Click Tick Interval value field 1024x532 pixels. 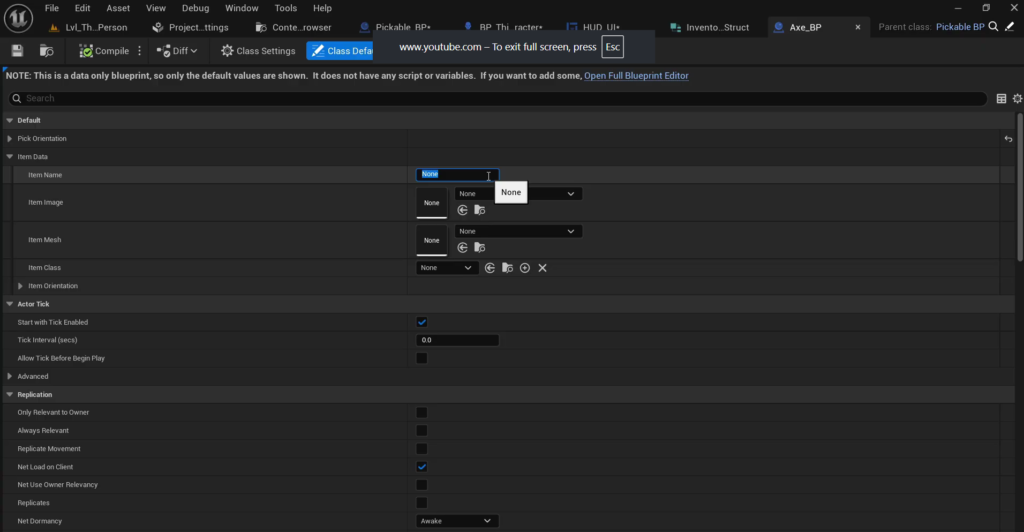tap(457, 340)
